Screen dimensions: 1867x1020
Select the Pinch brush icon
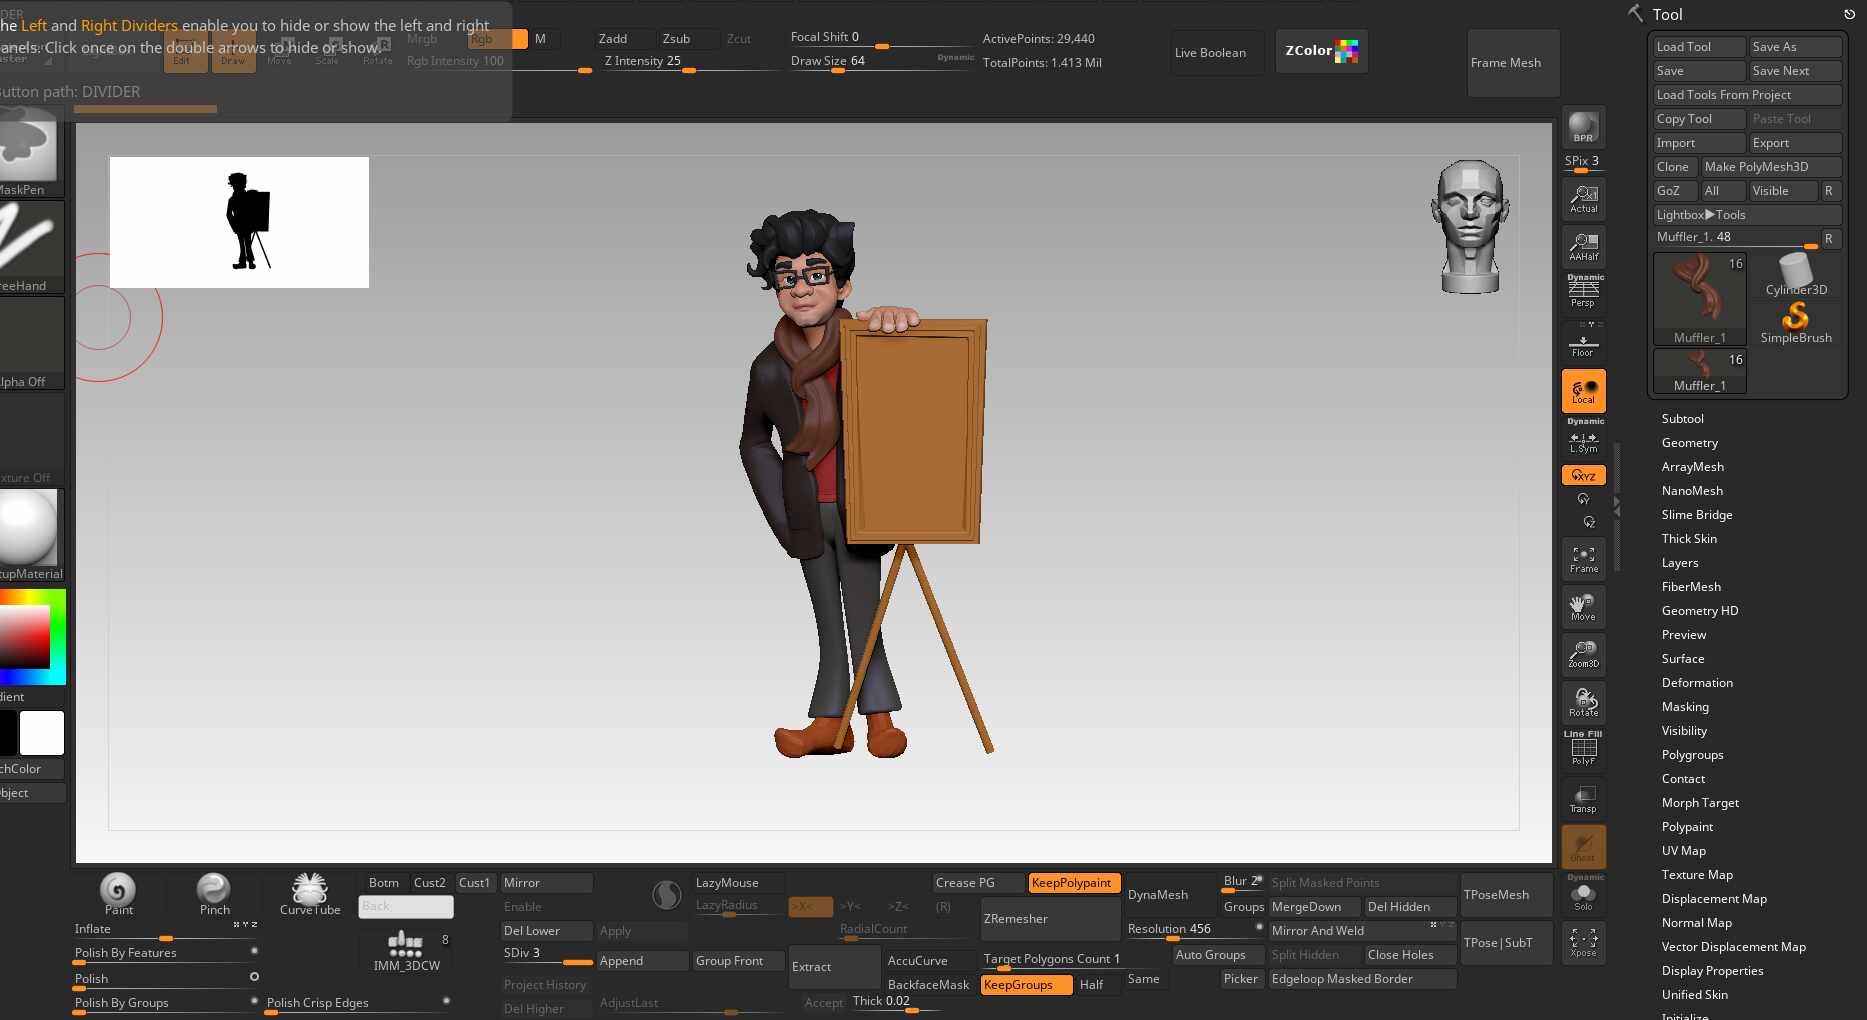click(214, 893)
